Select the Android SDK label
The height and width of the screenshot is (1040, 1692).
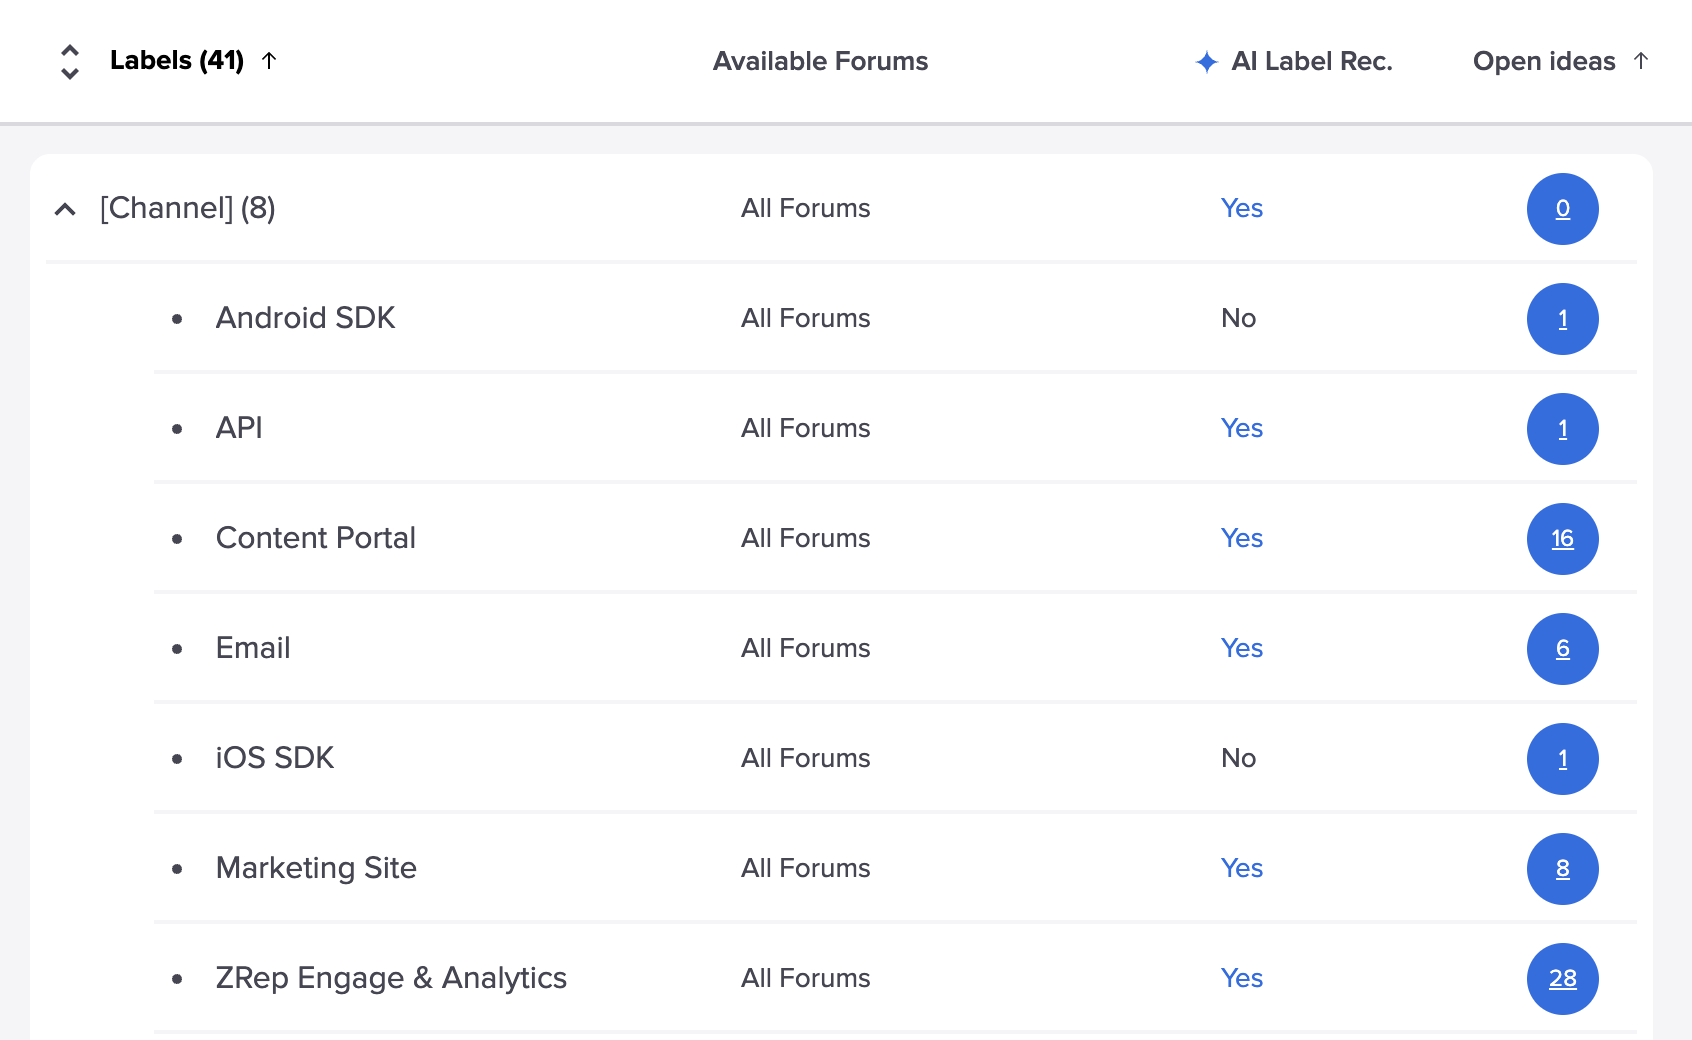pos(305,318)
